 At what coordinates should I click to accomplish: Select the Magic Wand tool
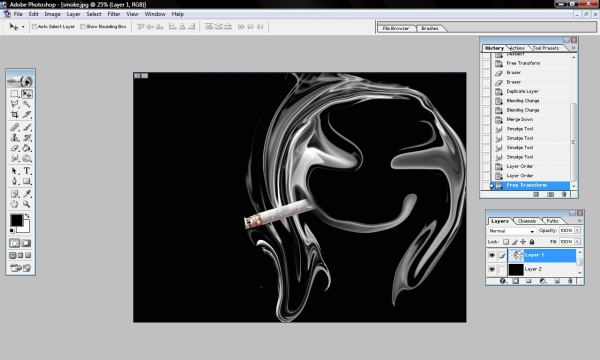pos(27,104)
